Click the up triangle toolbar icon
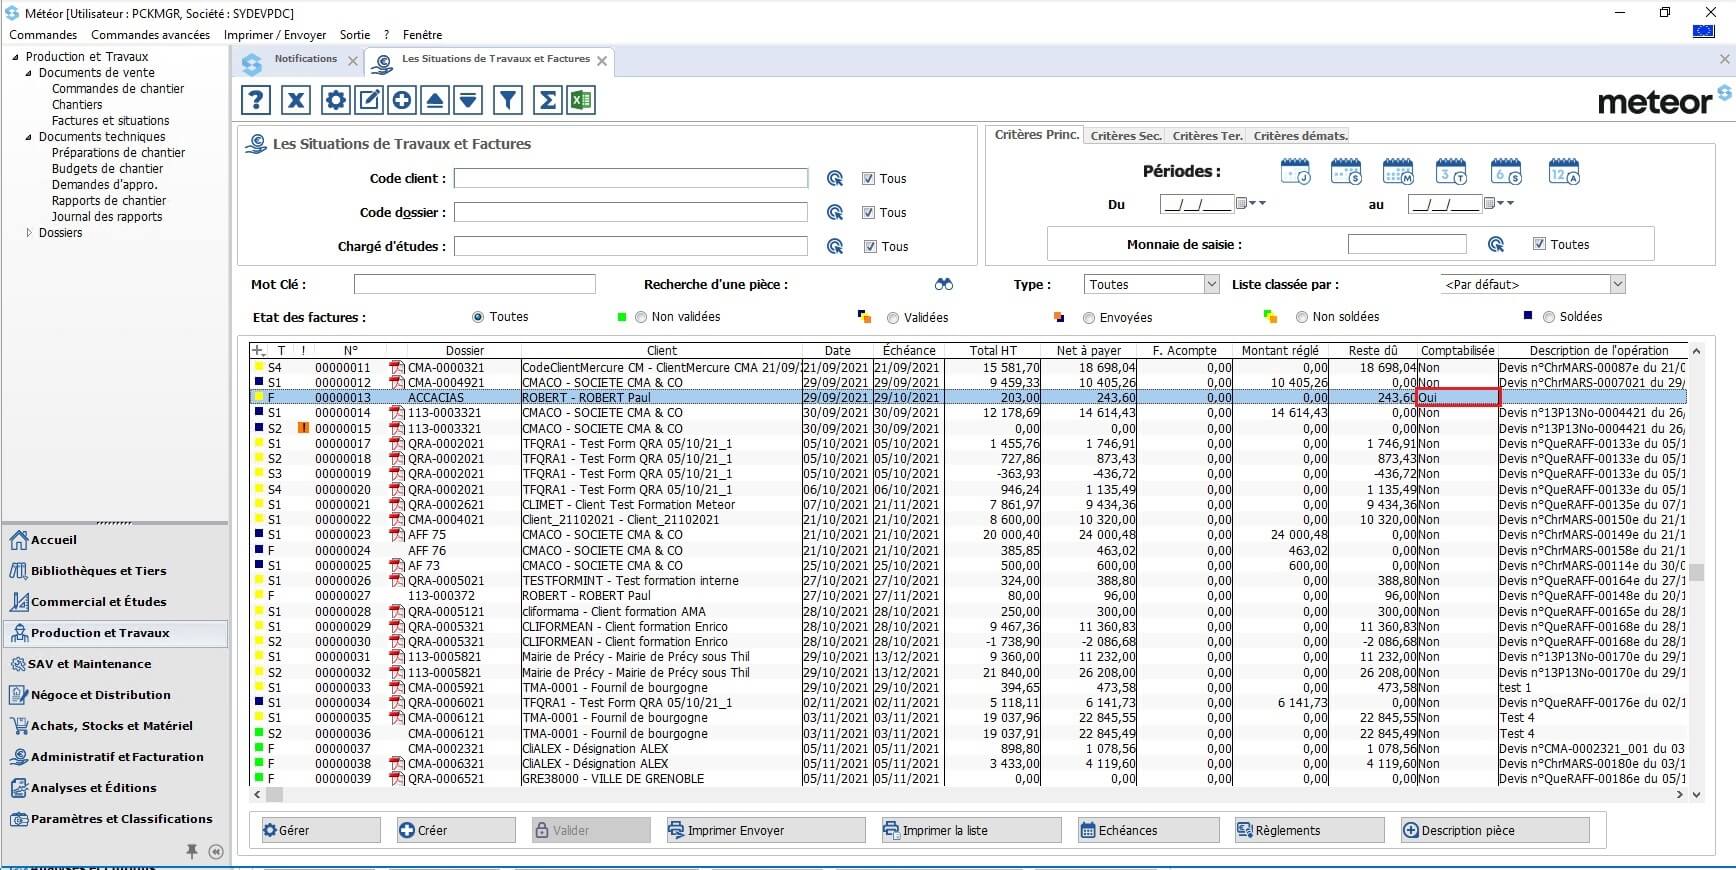1736x870 pixels. (x=435, y=100)
